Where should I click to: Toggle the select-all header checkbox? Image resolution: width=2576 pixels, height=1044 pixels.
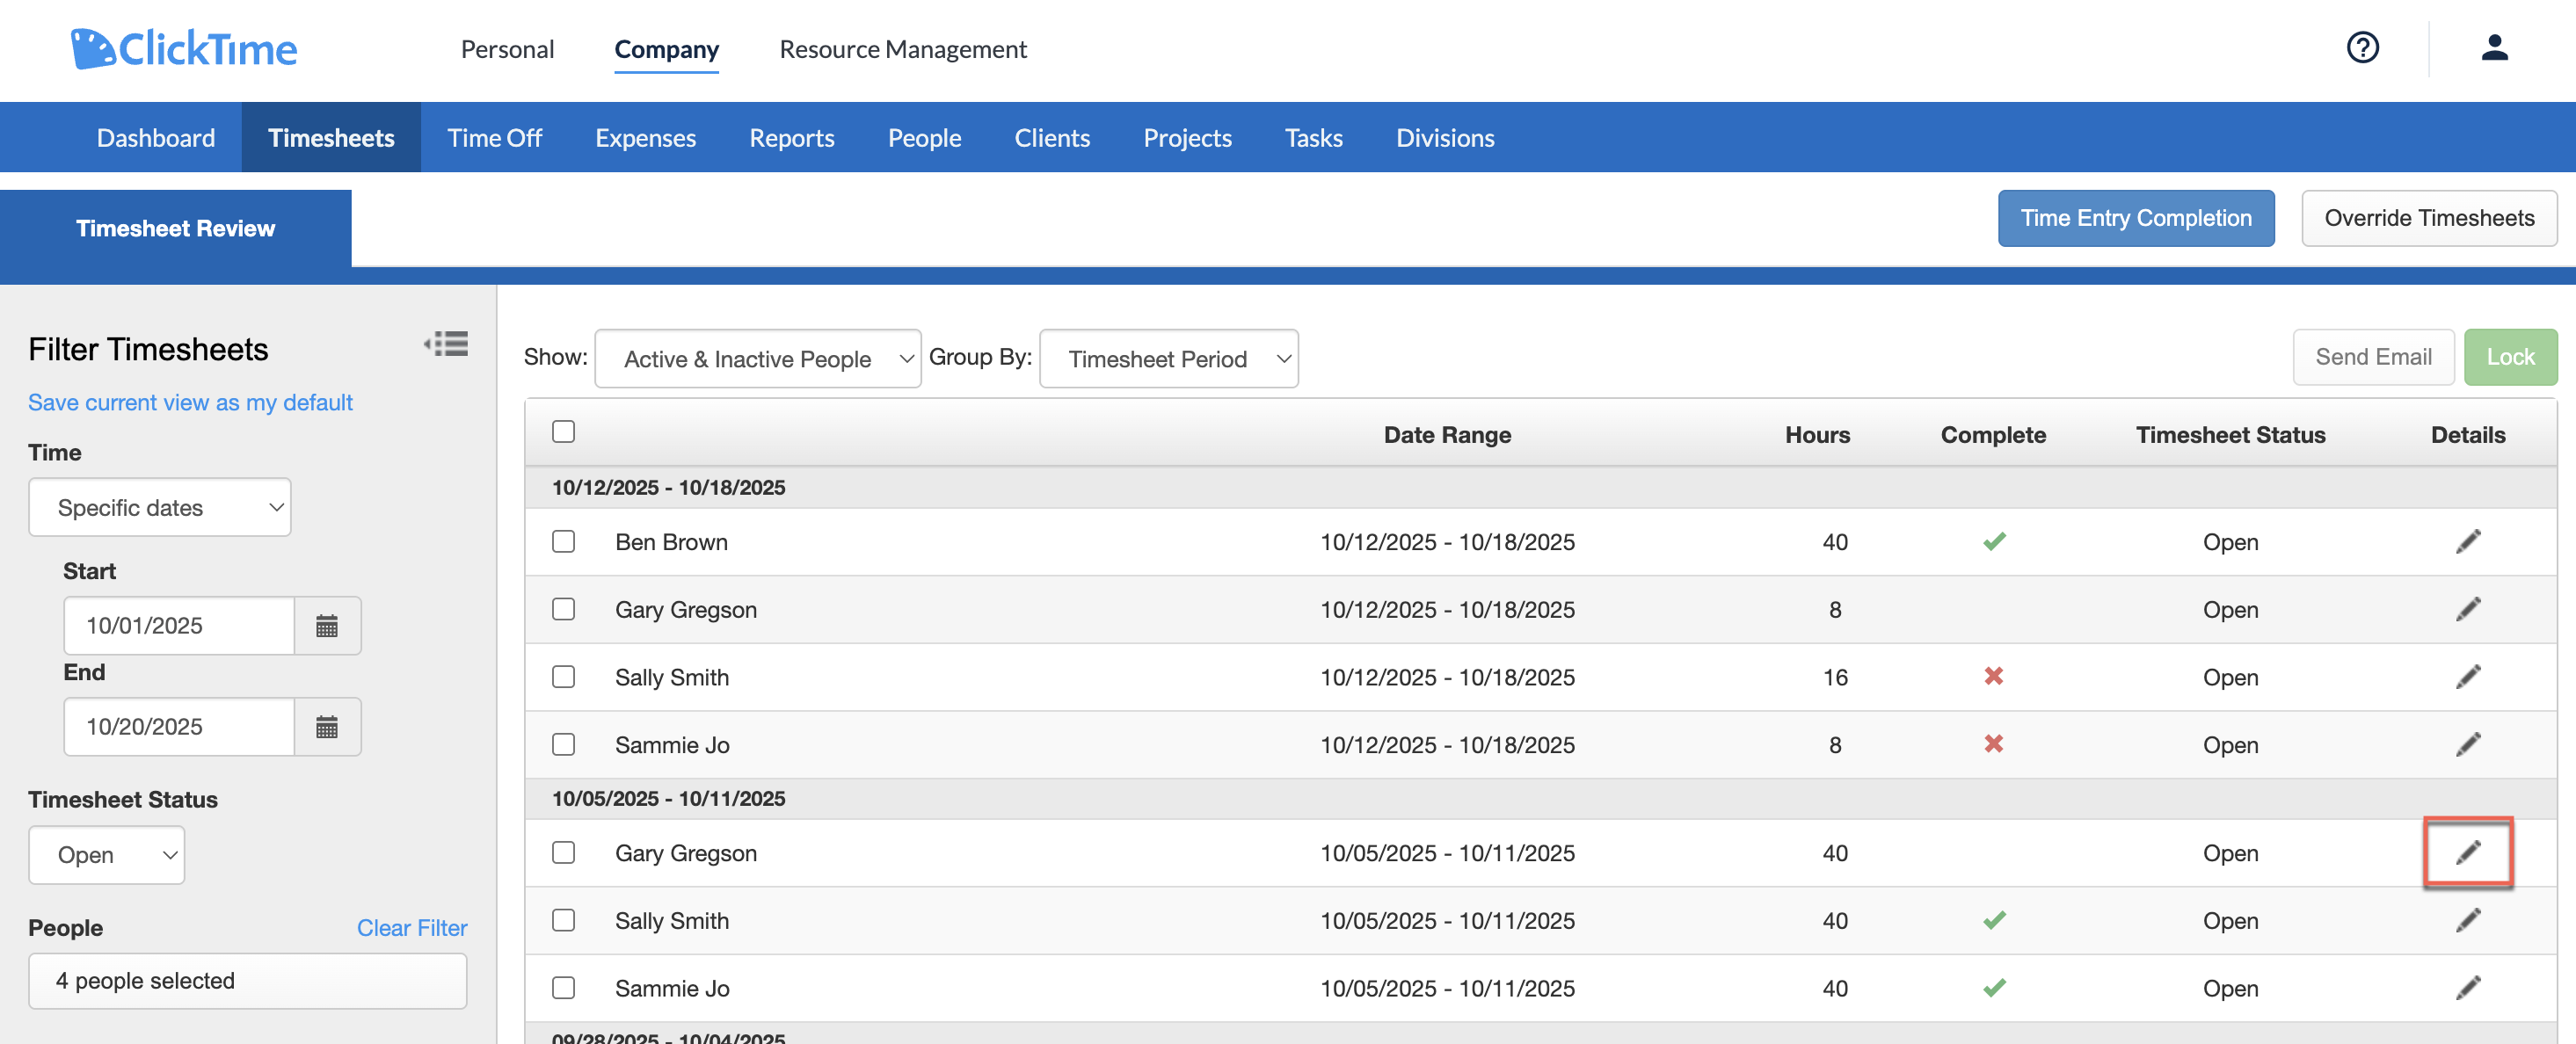[564, 432]
